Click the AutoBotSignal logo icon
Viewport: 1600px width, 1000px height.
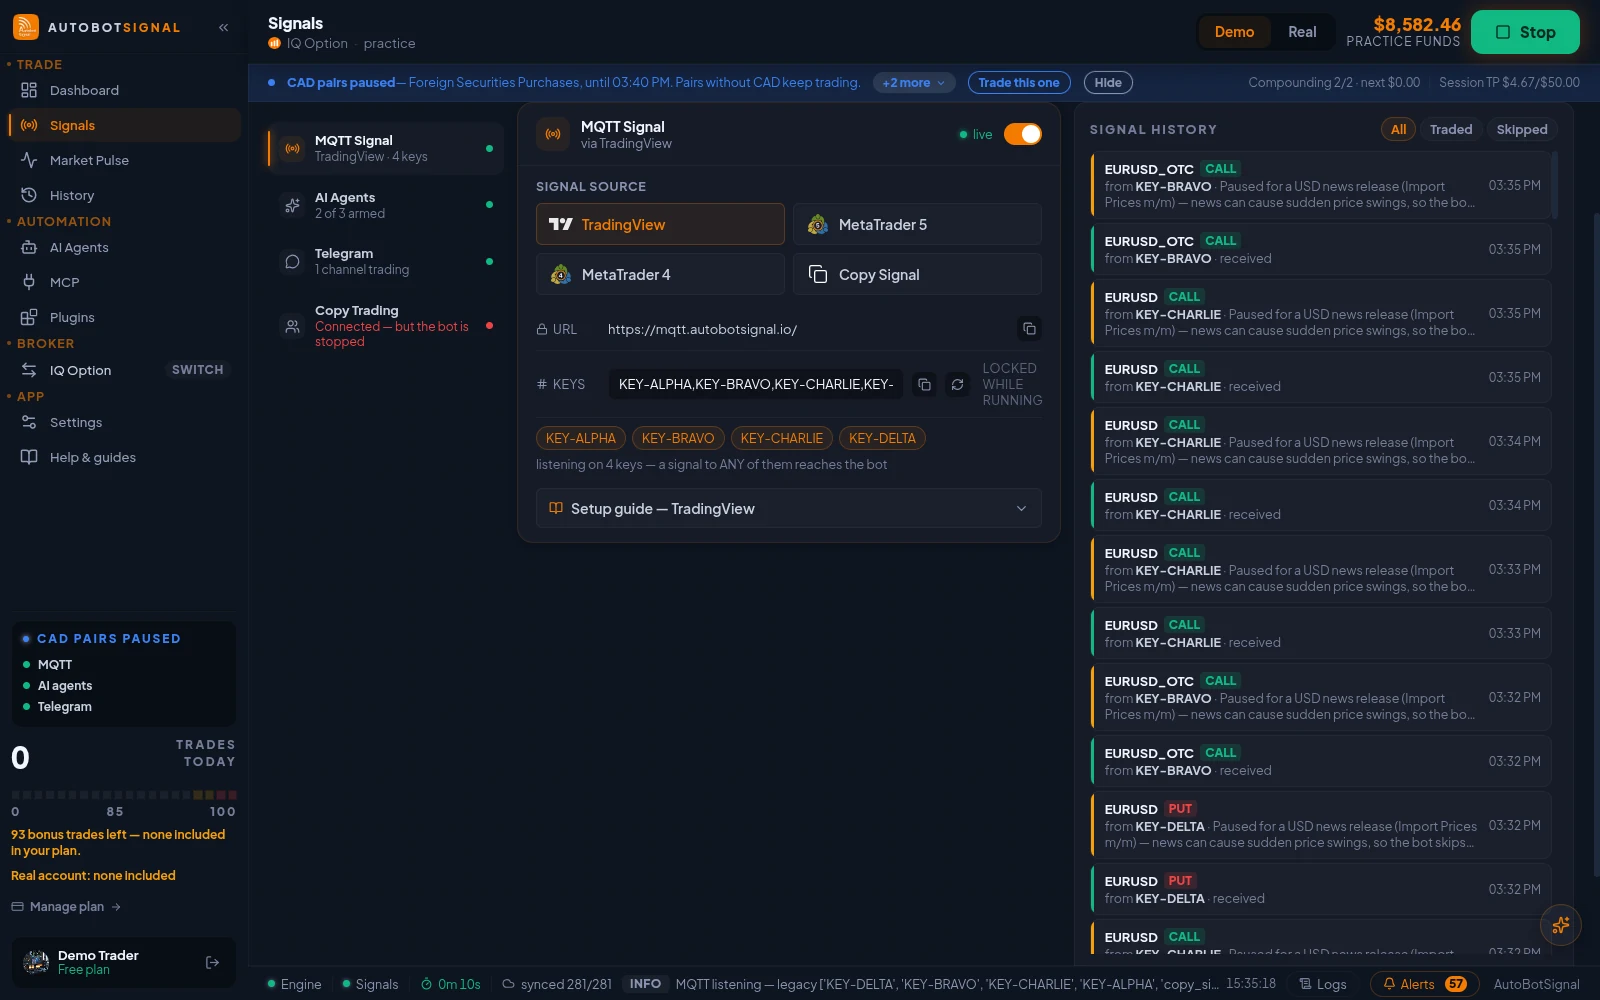tap(26, 27)
